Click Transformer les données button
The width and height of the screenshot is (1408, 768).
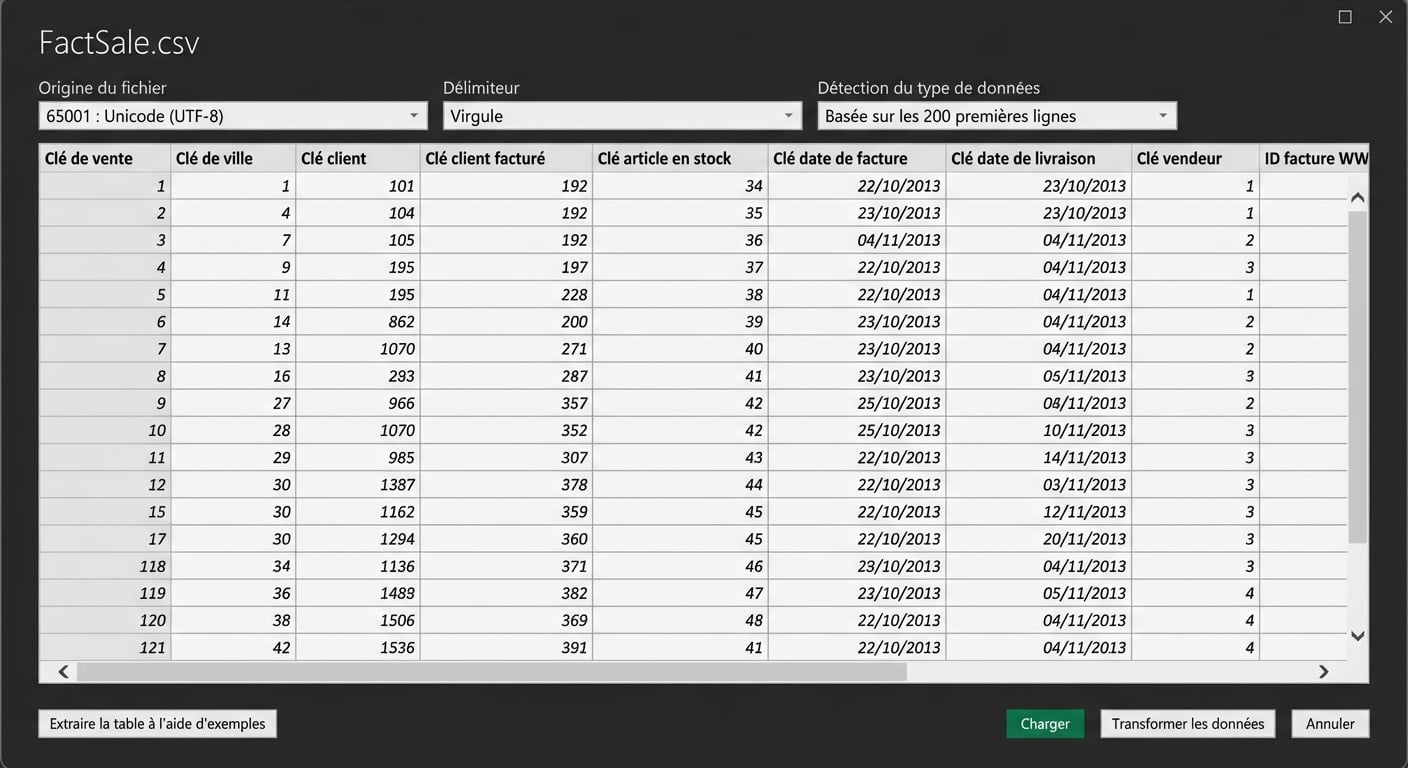pos(1187,724)
